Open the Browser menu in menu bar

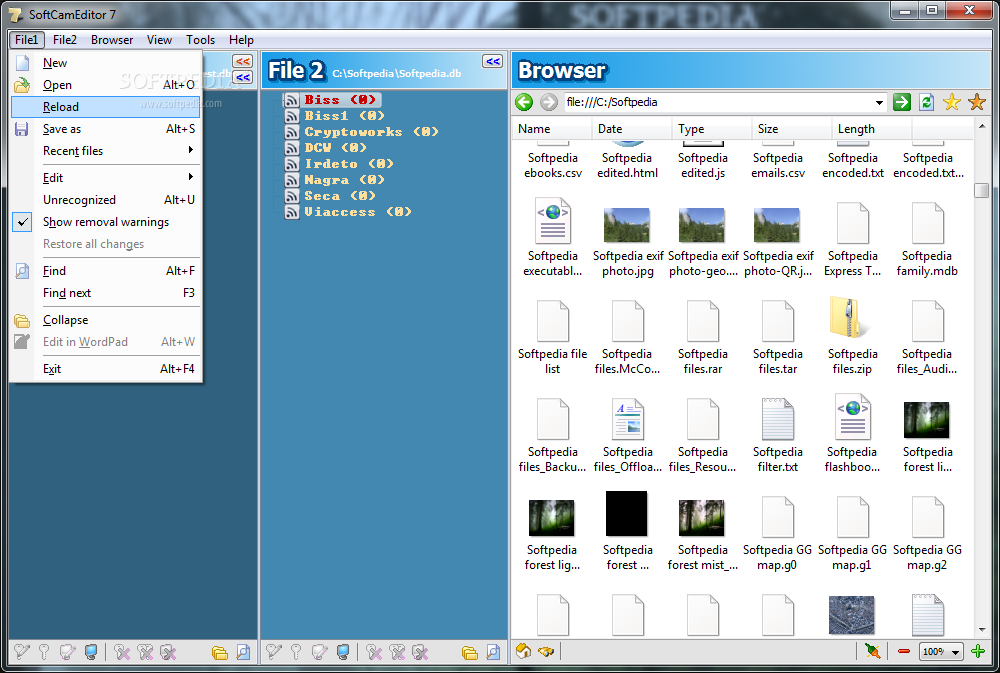pos(112,40)
